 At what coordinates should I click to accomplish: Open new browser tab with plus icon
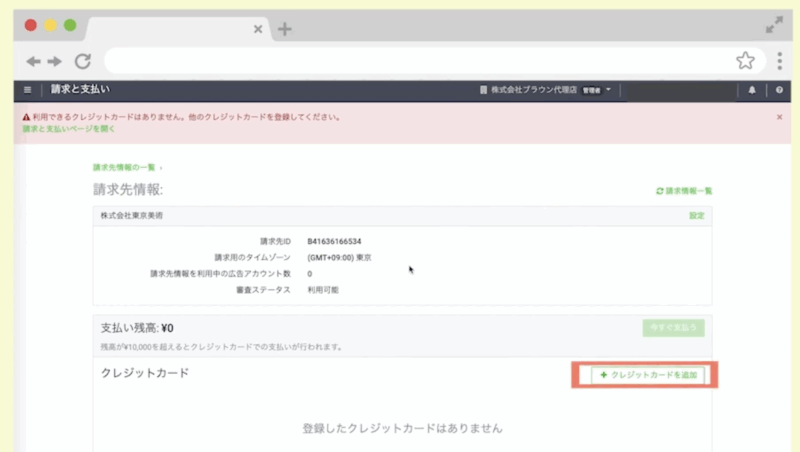click(x=285, y=29)
